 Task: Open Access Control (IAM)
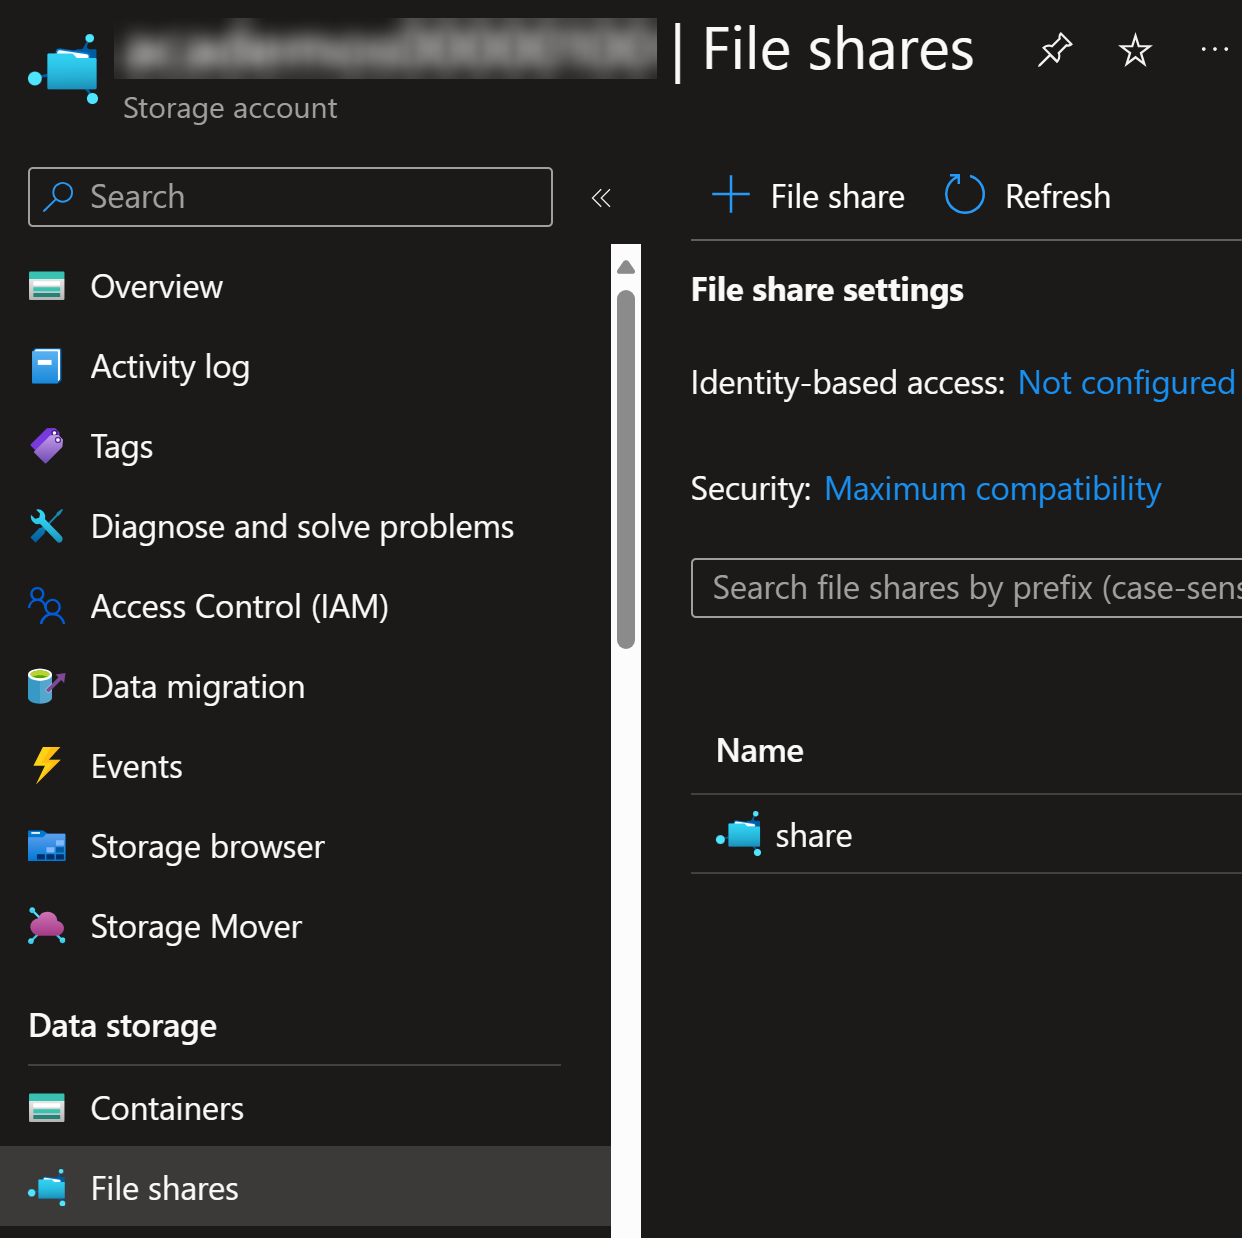click(240, 607)
